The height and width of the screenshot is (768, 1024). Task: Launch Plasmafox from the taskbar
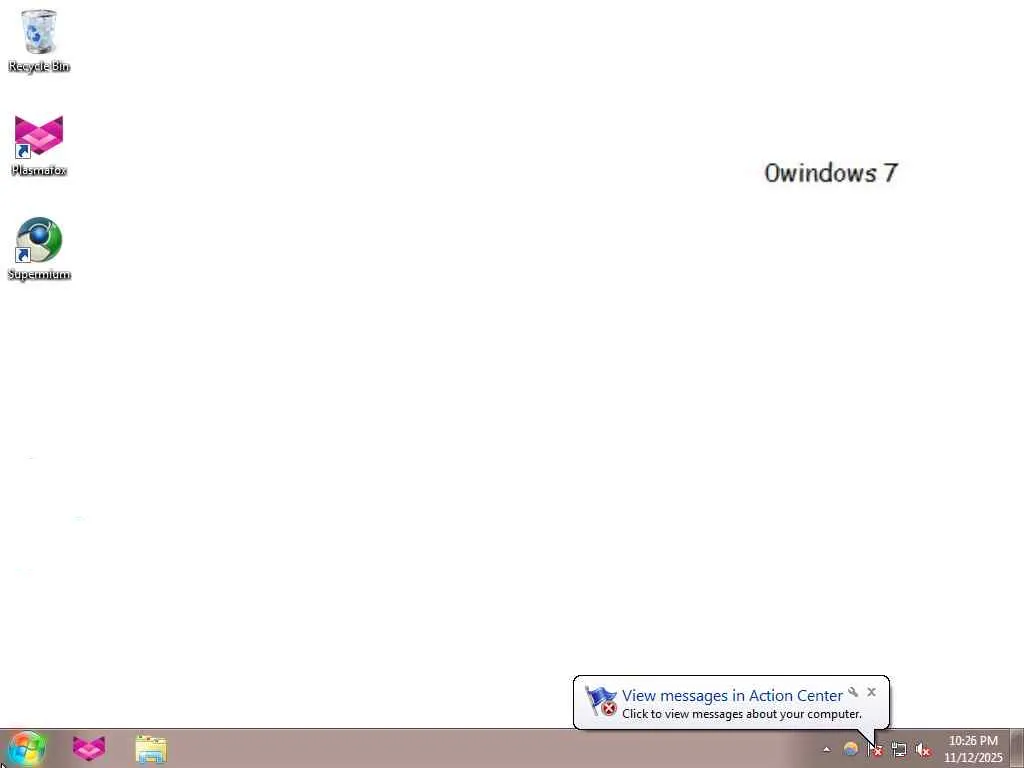89,748
